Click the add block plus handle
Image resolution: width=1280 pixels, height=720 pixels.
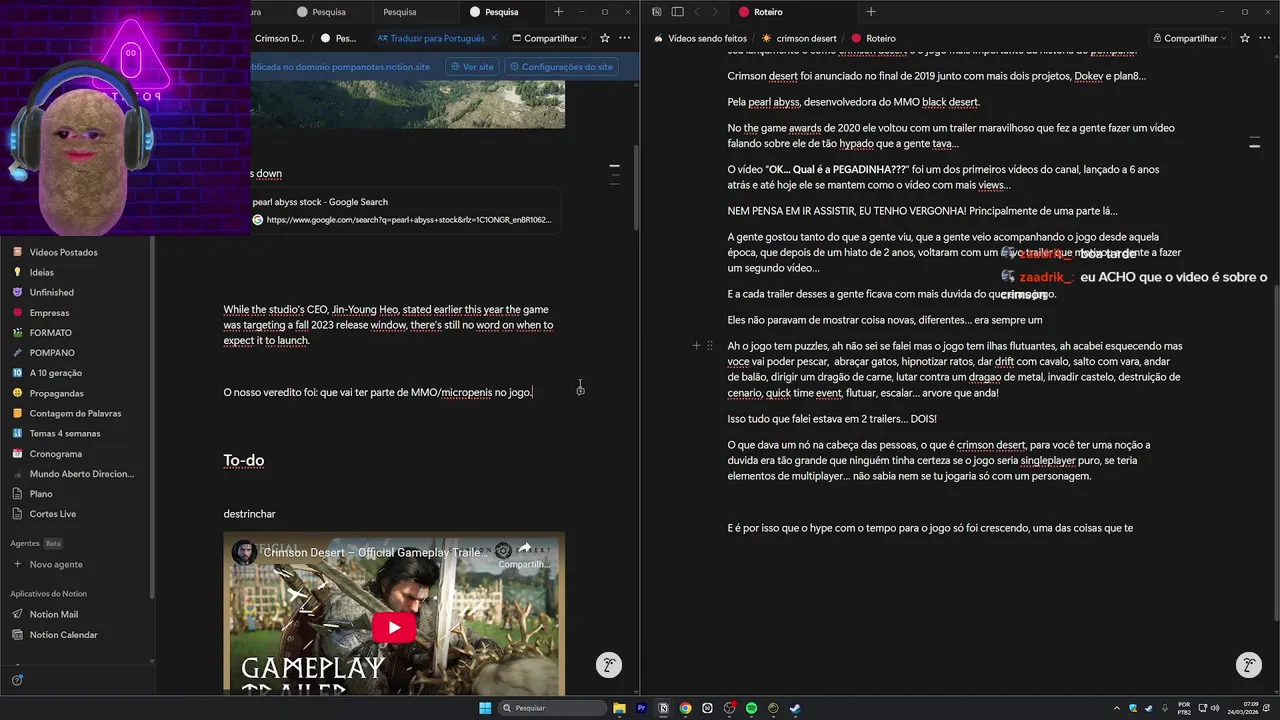pyautogui.click(x=696, y=346)
